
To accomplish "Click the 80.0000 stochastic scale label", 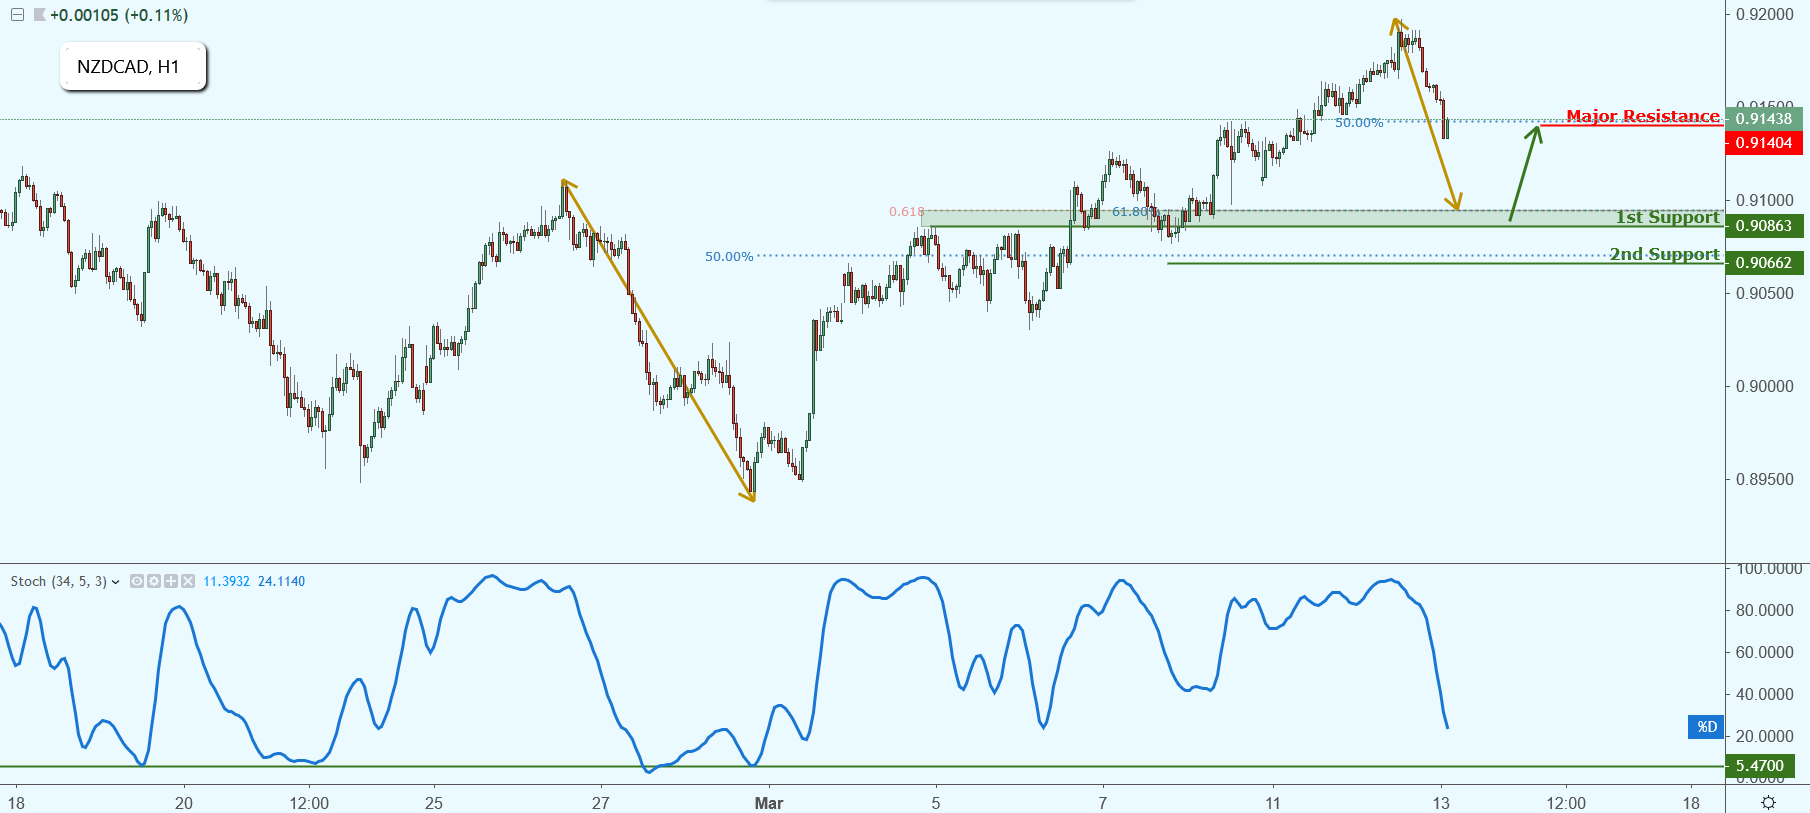I will coord(1765,610).
